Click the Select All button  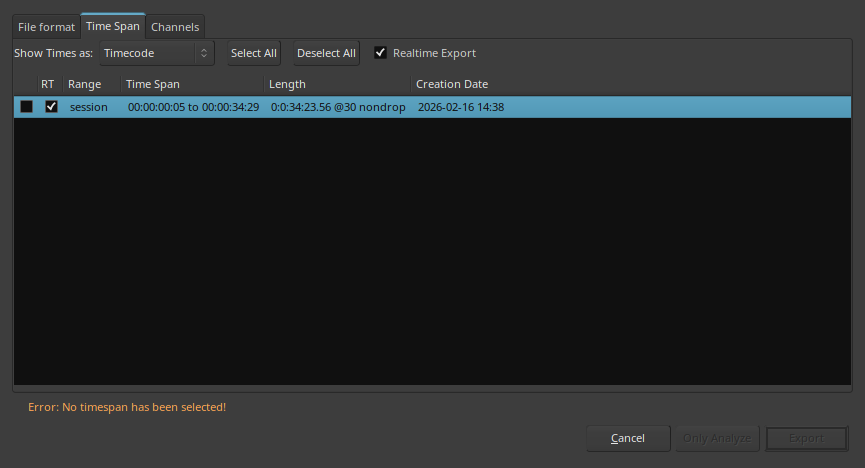click(x=254, y=53)
